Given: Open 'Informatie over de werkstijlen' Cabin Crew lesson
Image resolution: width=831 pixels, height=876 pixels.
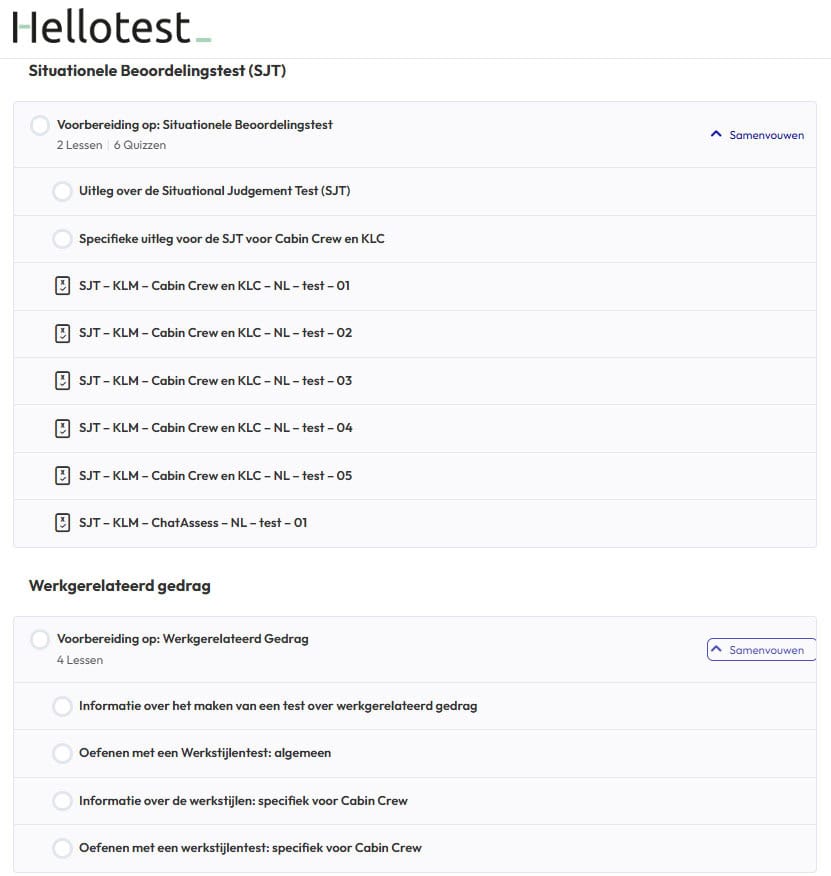Looking at the screenshot, I should (x=243, y=801).
